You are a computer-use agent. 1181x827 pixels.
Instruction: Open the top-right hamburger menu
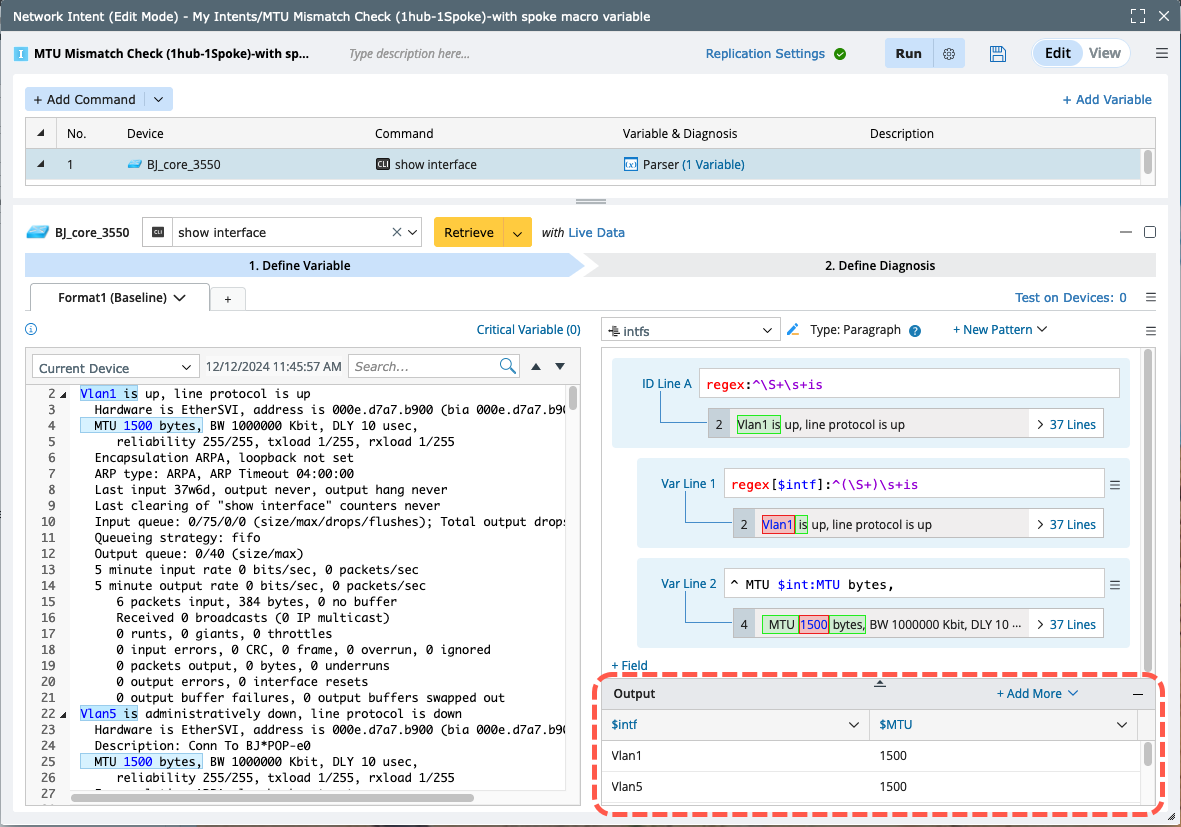coord(1161,54)
